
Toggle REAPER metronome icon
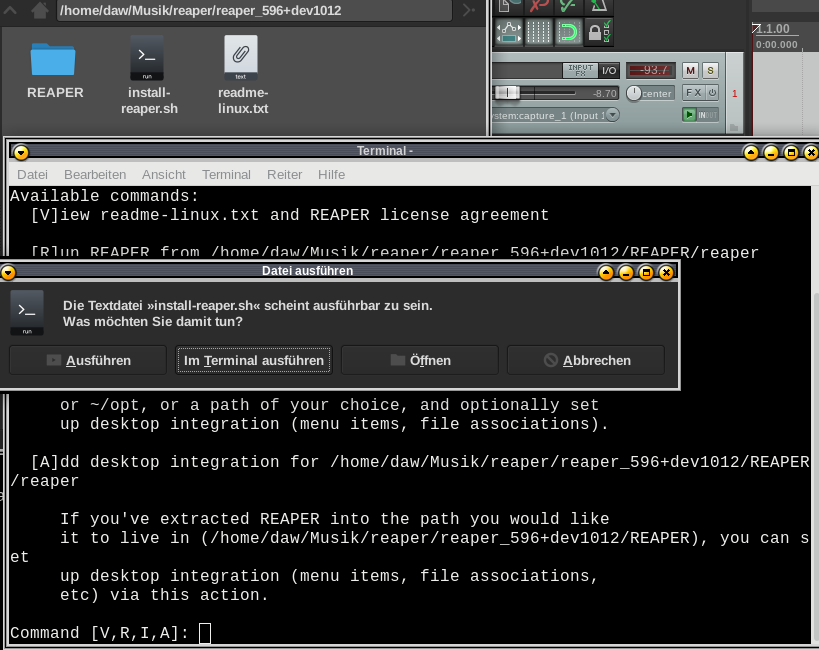598,6
